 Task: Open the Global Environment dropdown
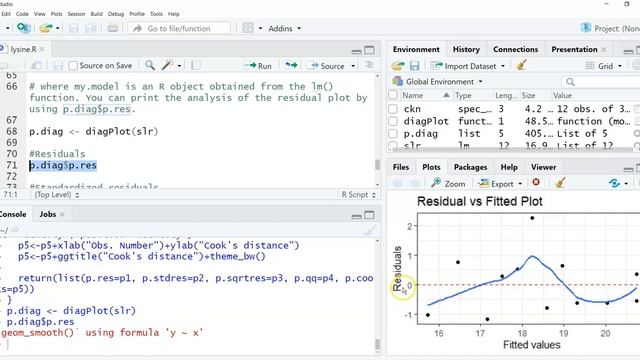[x=437, y=82]
